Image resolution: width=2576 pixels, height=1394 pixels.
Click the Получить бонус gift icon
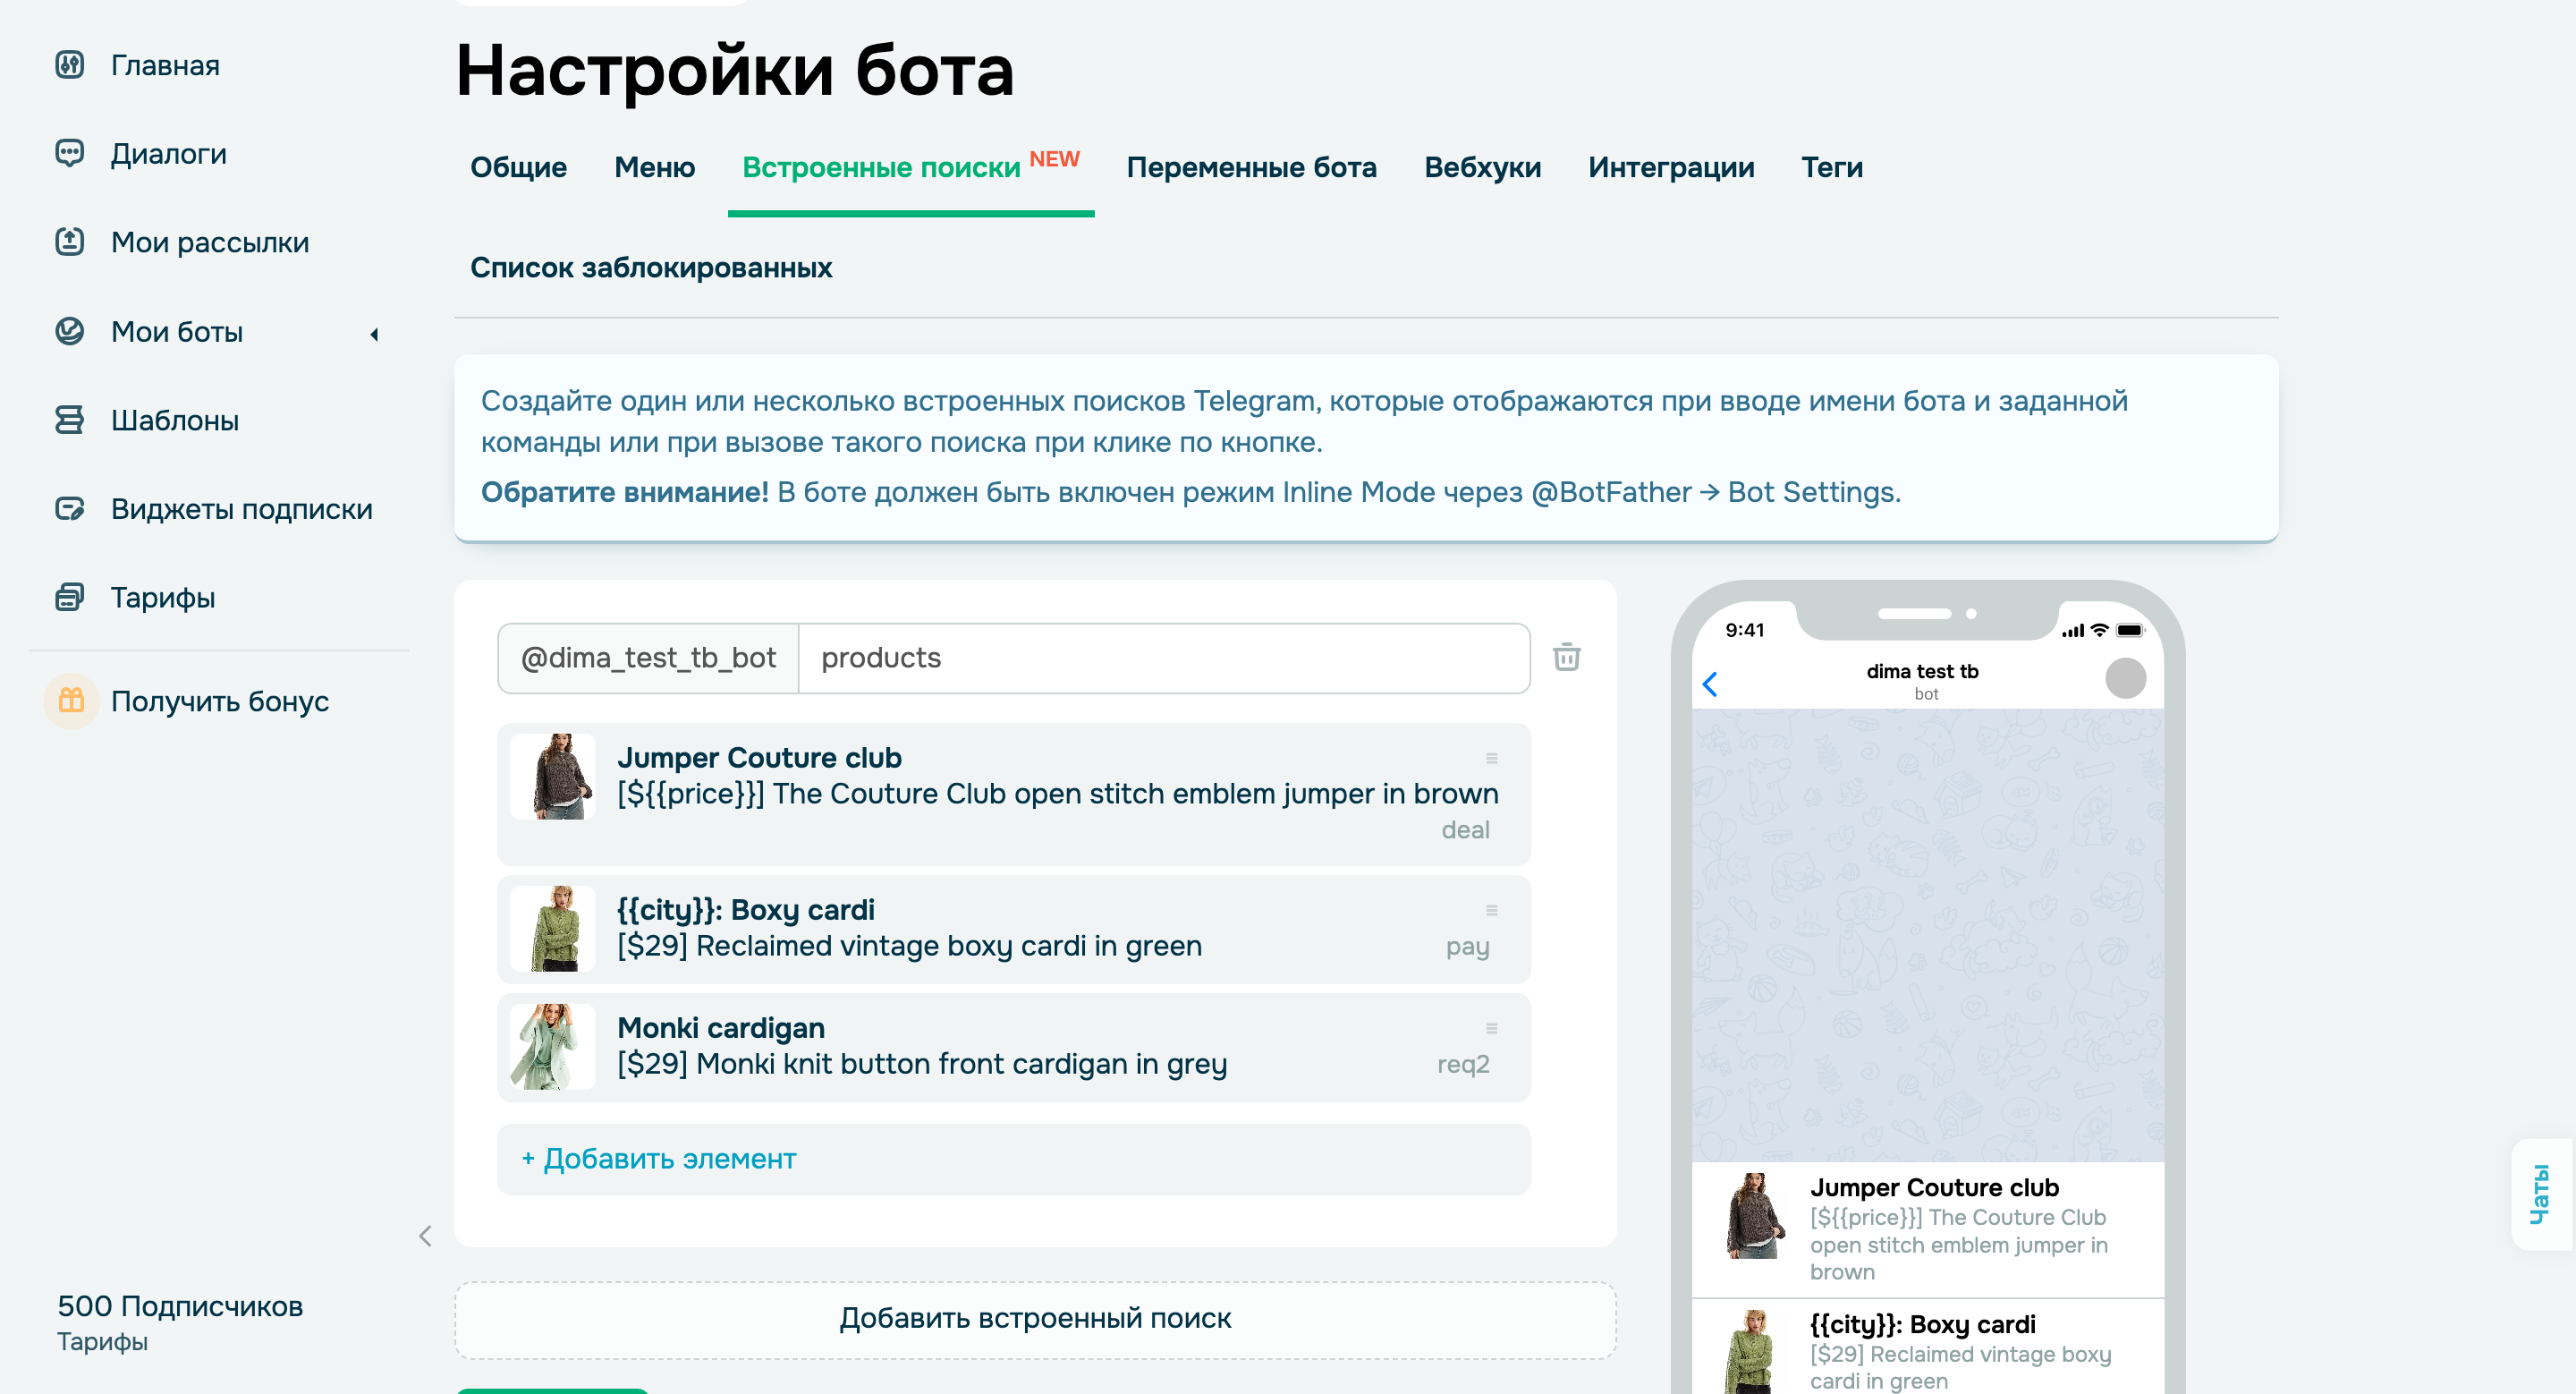70,701
